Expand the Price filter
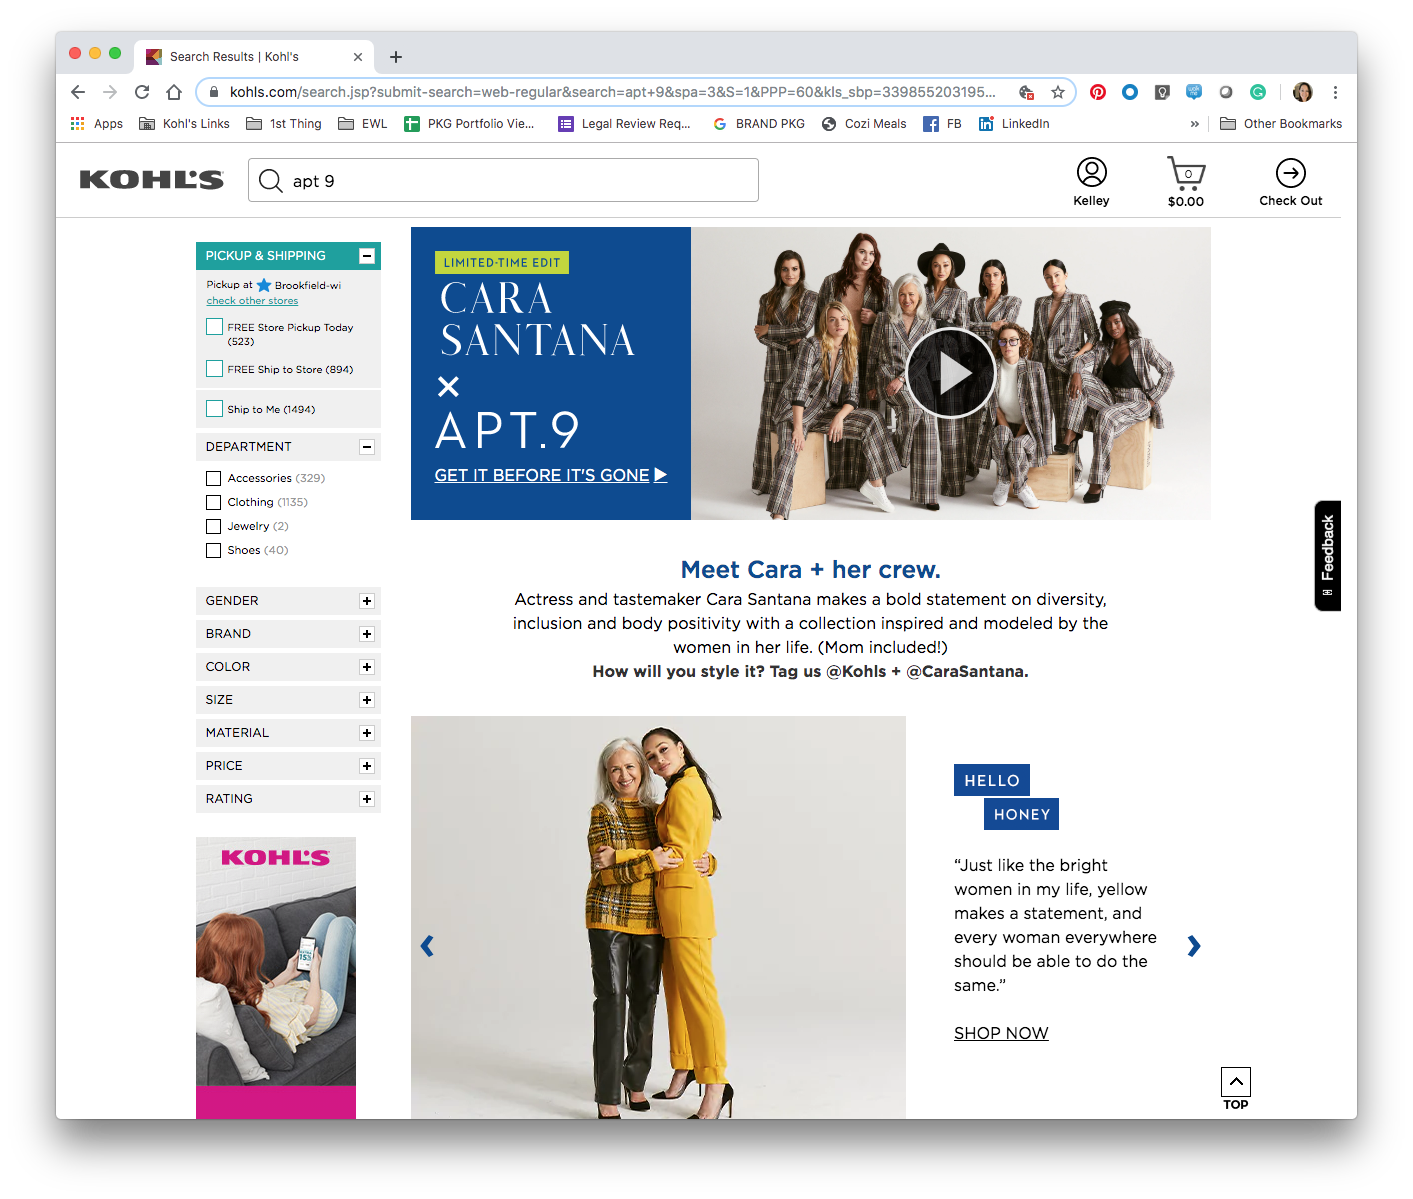This screenshot has height=1199, width=1413. tap(367, 766)
